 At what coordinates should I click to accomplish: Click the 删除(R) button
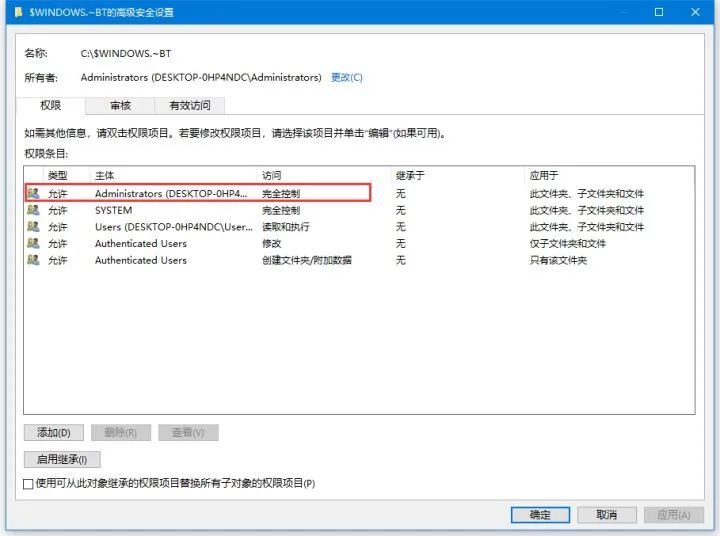coord(121,433)
